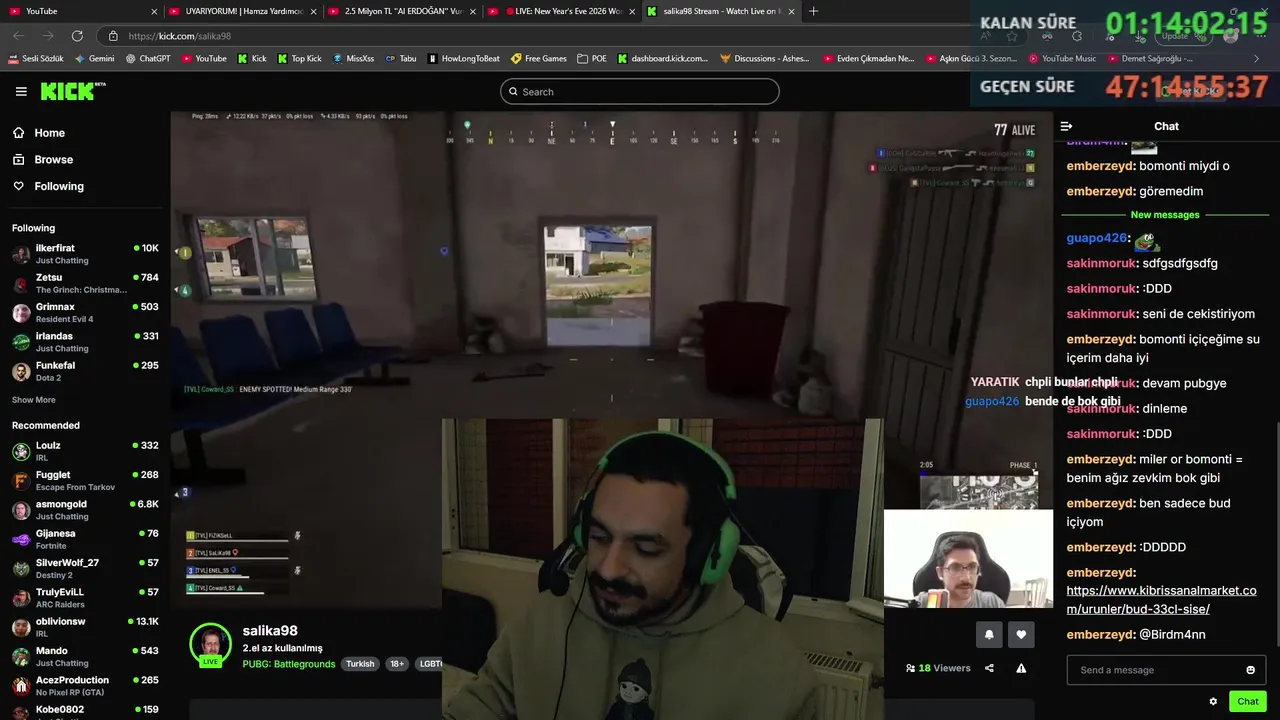
Task: Click the heart follow button
Action: pyautogui.click(x=1021, y=634)
